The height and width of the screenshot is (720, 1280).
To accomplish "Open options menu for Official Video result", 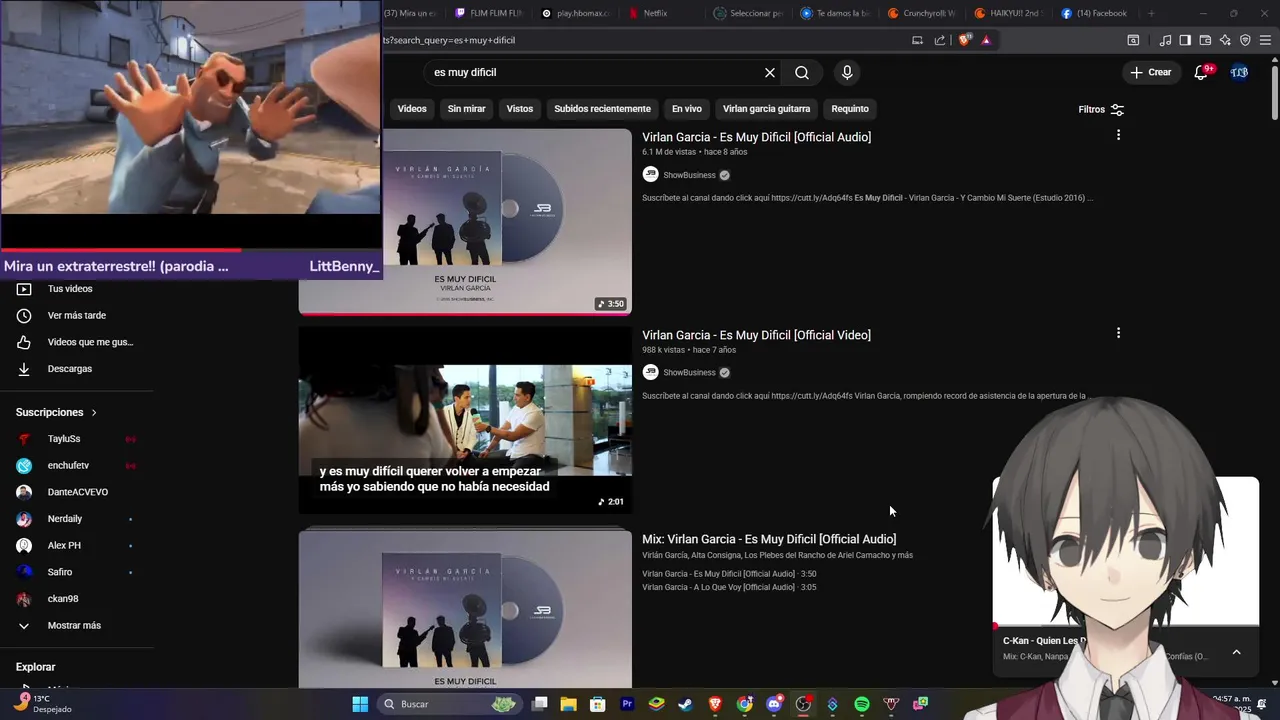I will 1118,333.
